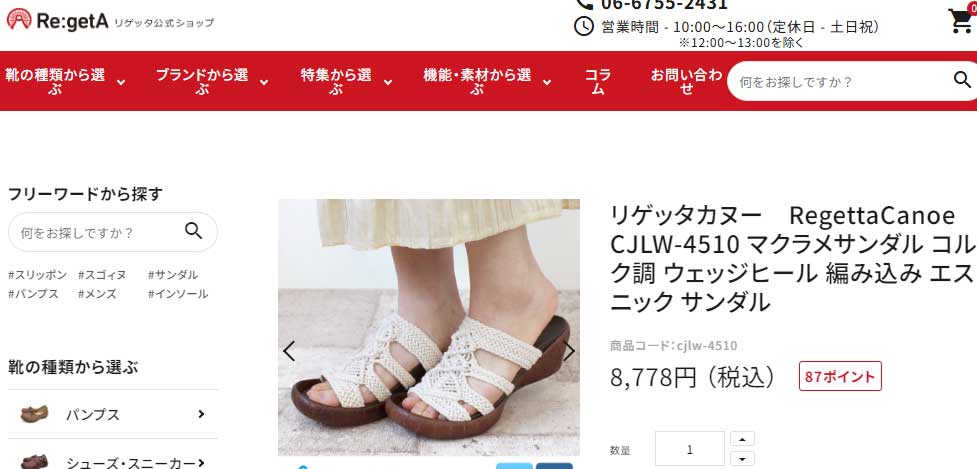Click the header search magnifier icon

click(962, 80)
